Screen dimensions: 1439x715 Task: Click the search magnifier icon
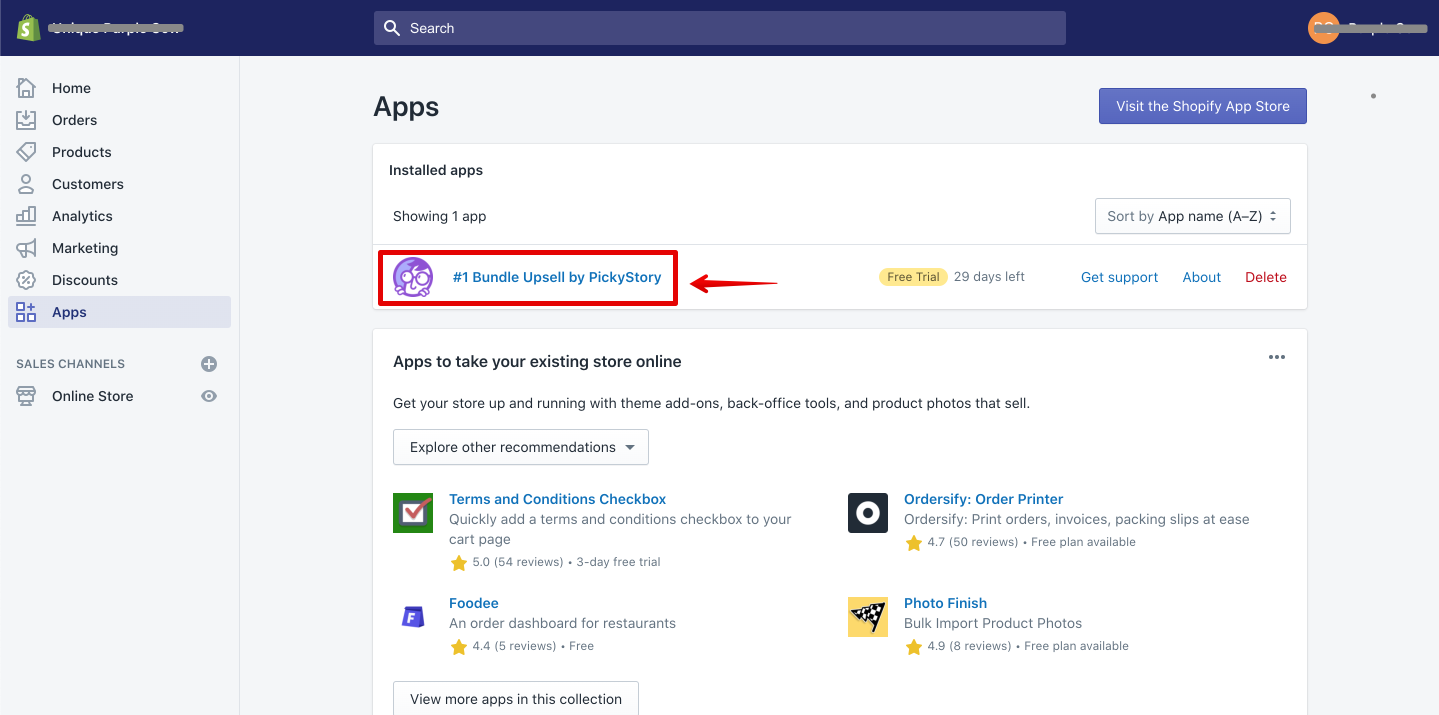pyautogui.click(x=392, y=28)
